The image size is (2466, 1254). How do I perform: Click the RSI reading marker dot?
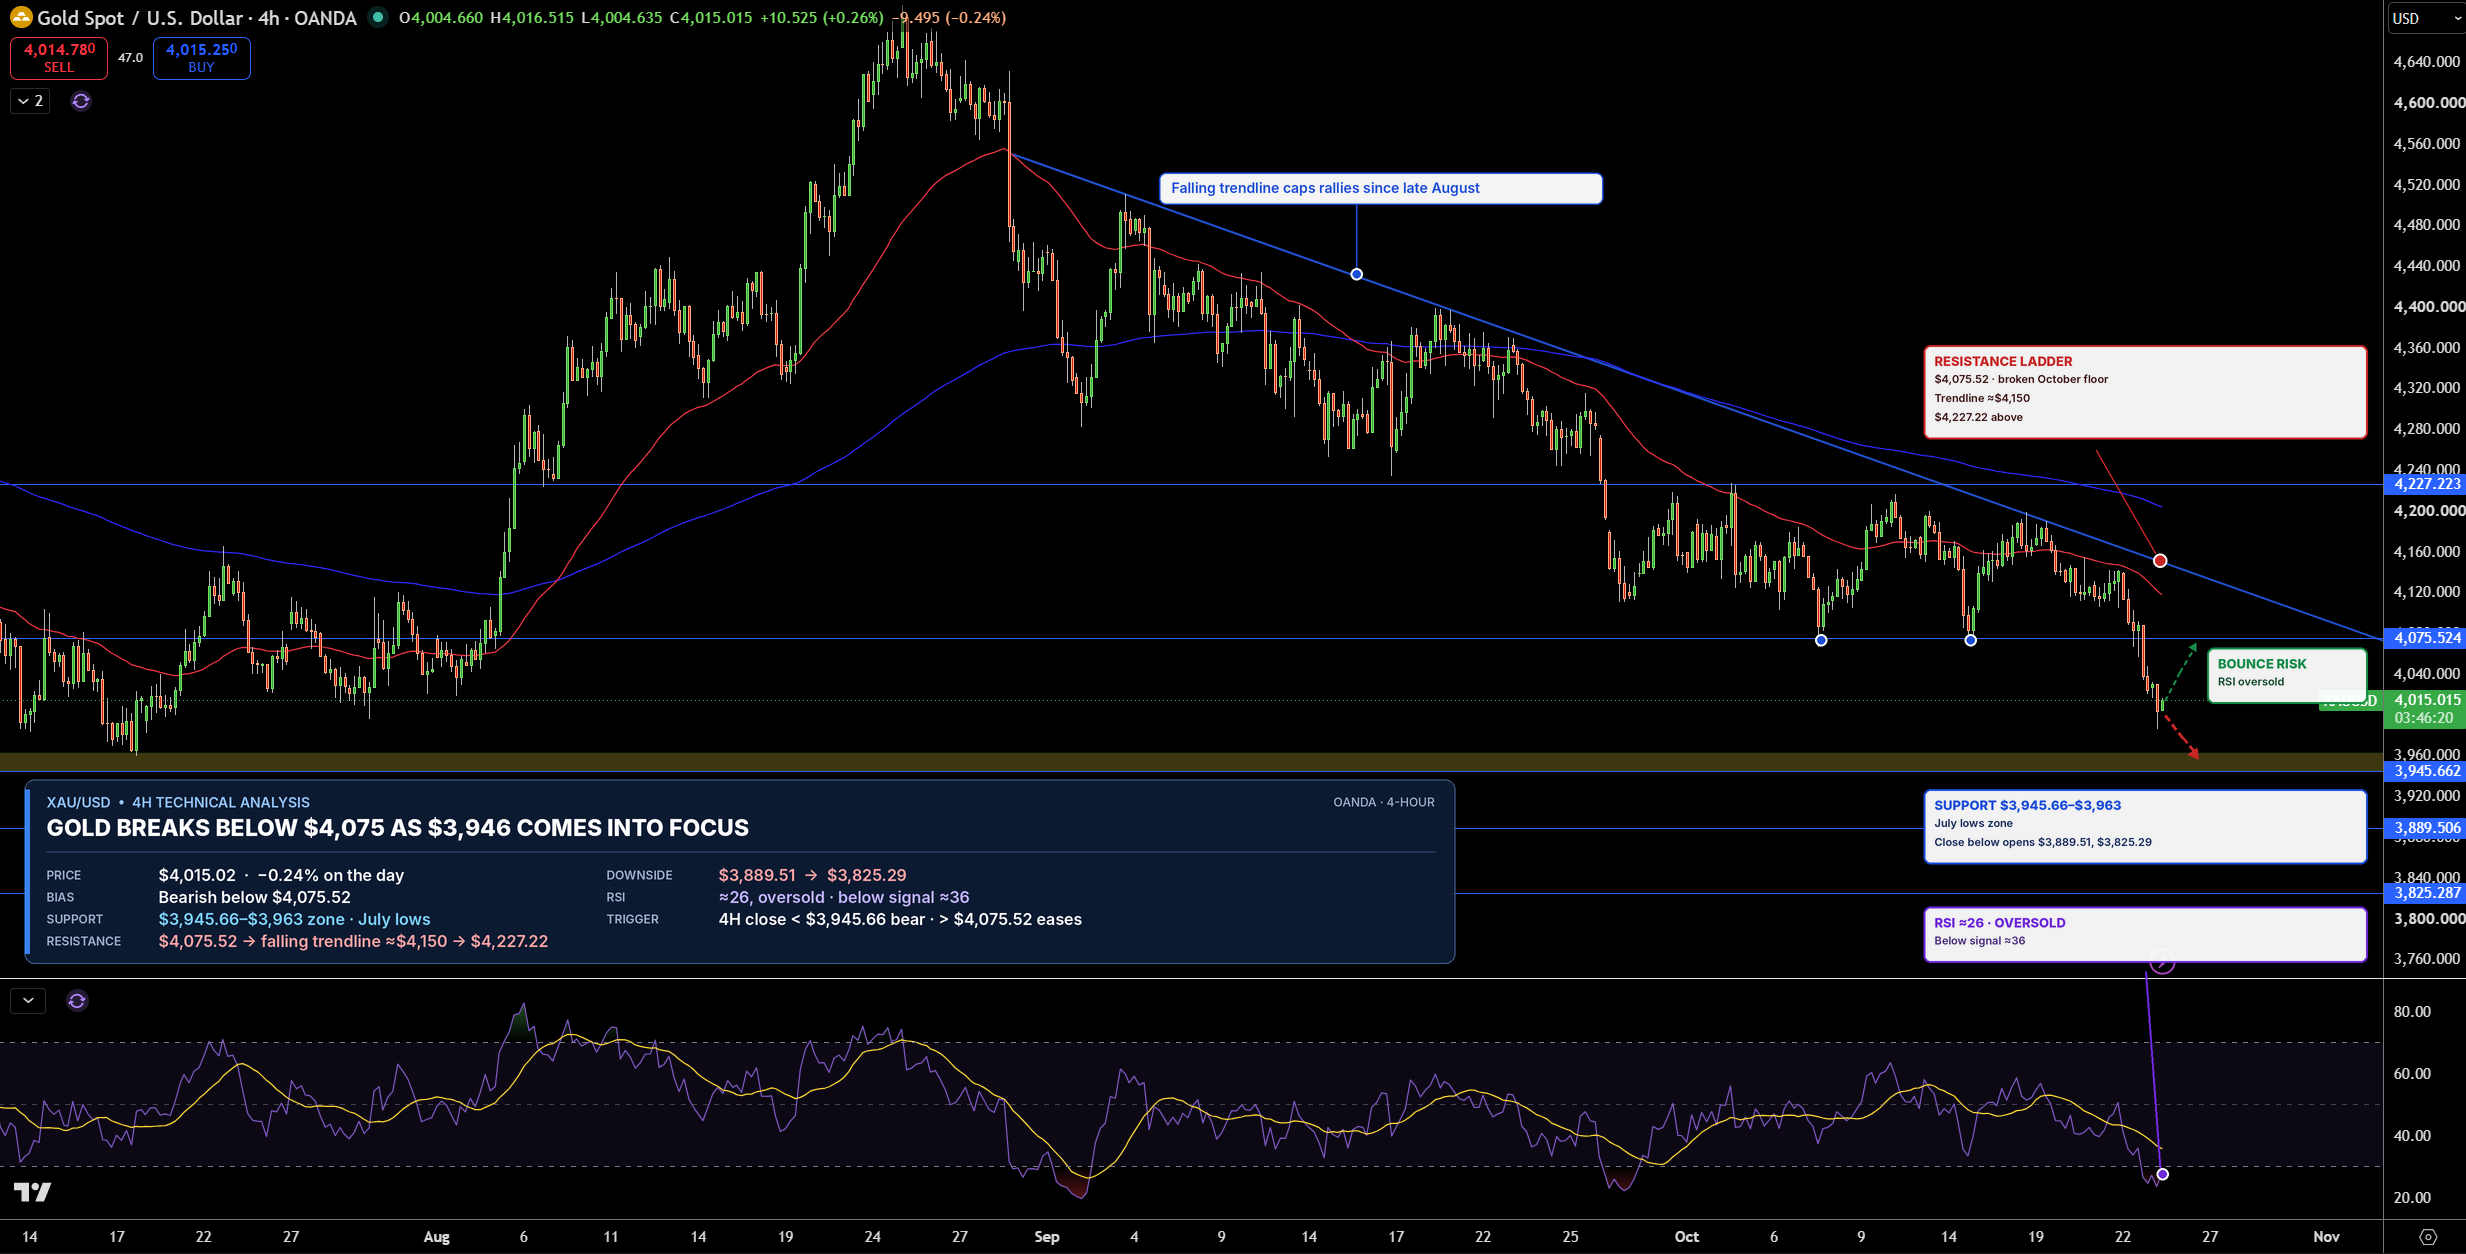click(2163, 1174)
